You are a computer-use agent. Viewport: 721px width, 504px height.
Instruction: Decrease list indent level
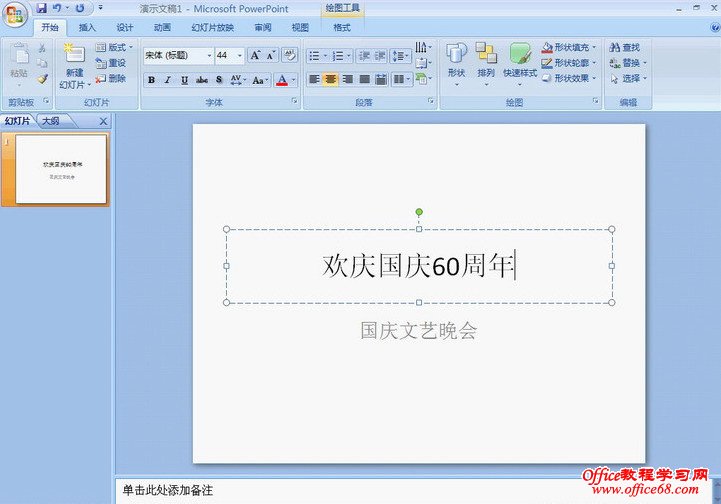pos(364,56)
